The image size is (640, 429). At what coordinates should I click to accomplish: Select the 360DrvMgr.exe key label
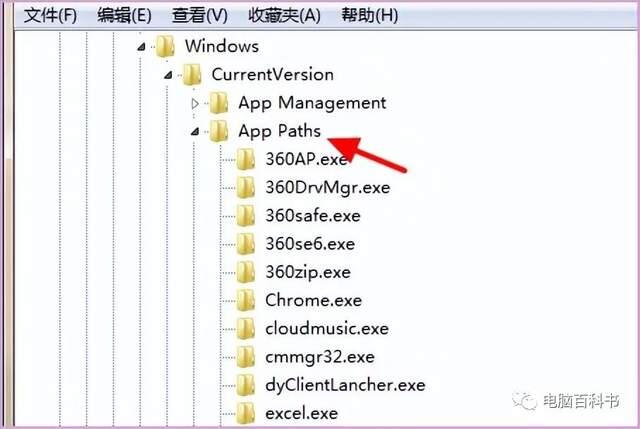point(328,188)
